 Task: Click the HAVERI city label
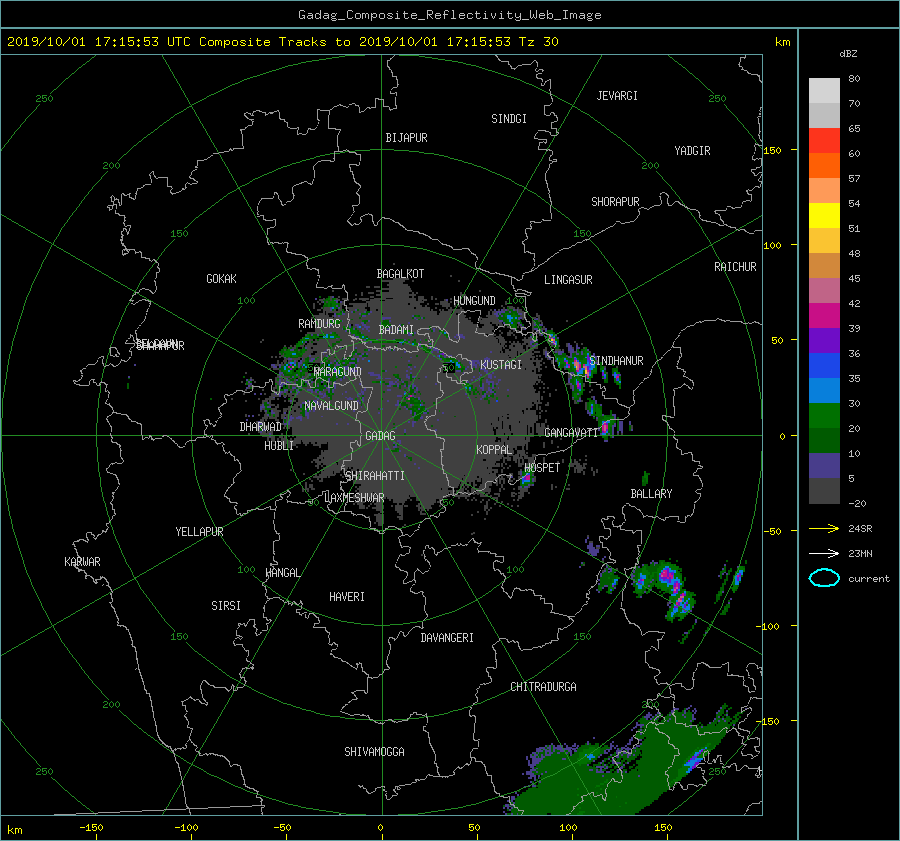pyautogui.click(x=347, y=597)
